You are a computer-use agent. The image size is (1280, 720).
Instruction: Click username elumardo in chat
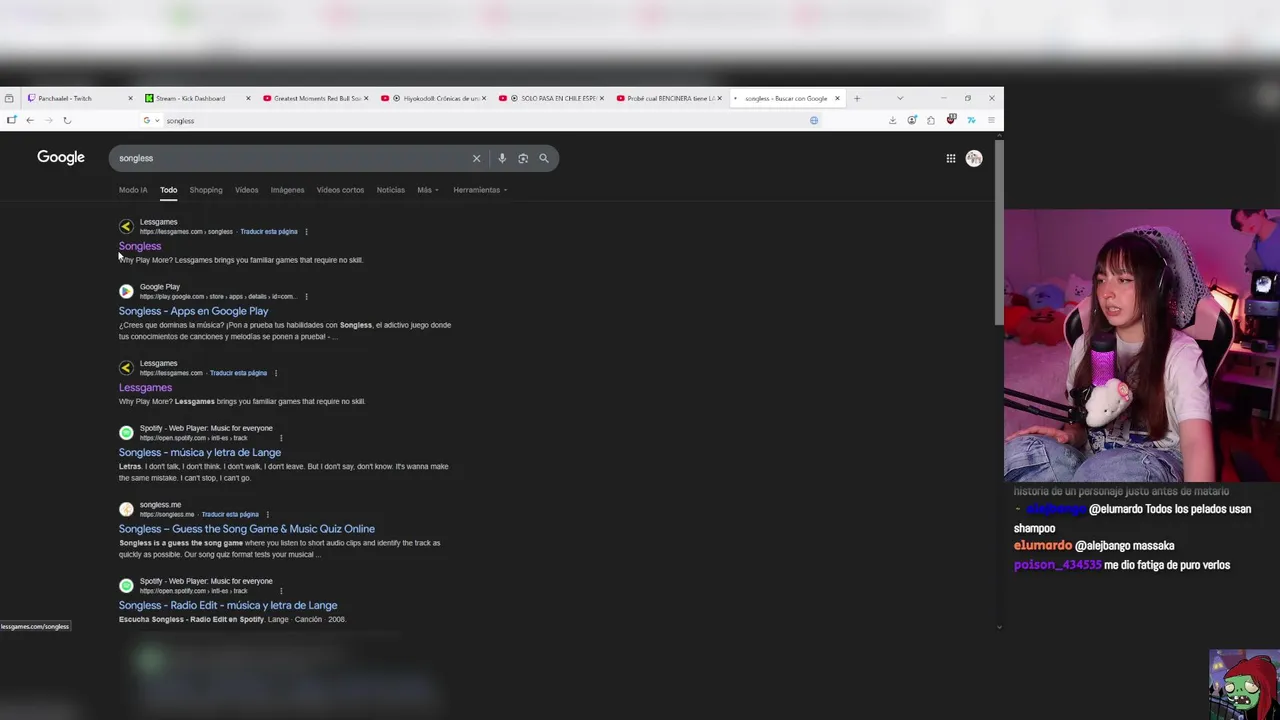coord(1043,546)
